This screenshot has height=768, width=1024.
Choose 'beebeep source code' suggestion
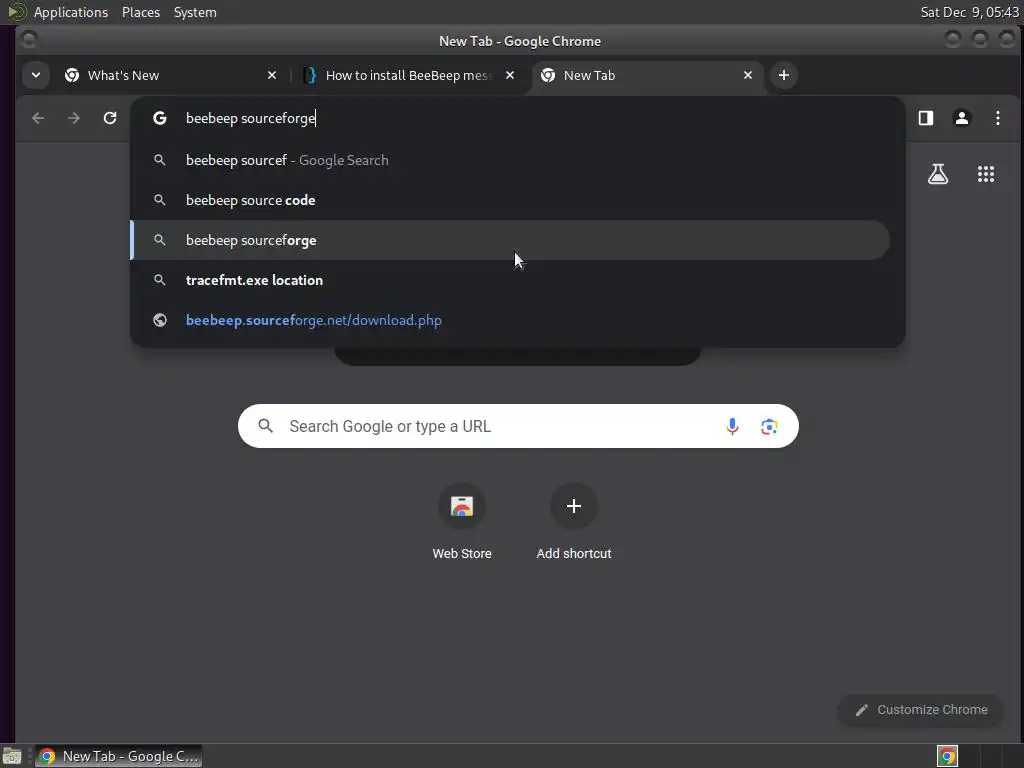pyautogui.click(x=510, y=200)
